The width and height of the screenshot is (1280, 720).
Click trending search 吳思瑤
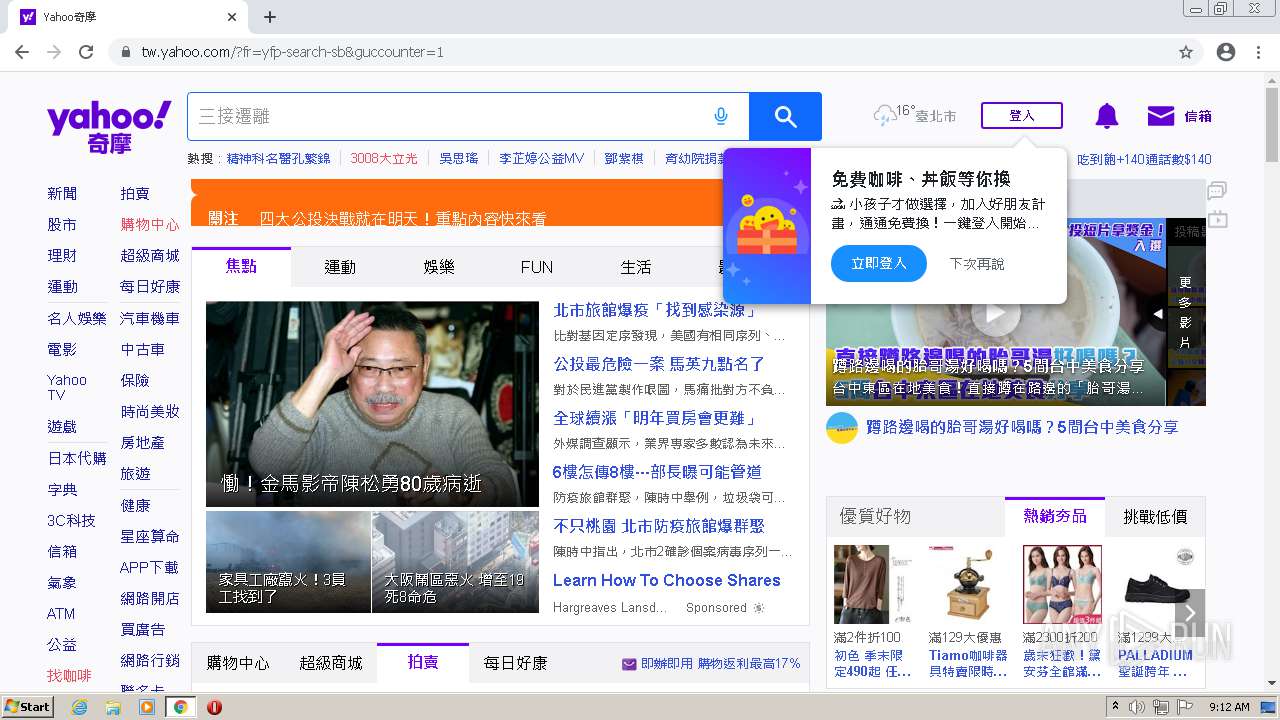459,159
